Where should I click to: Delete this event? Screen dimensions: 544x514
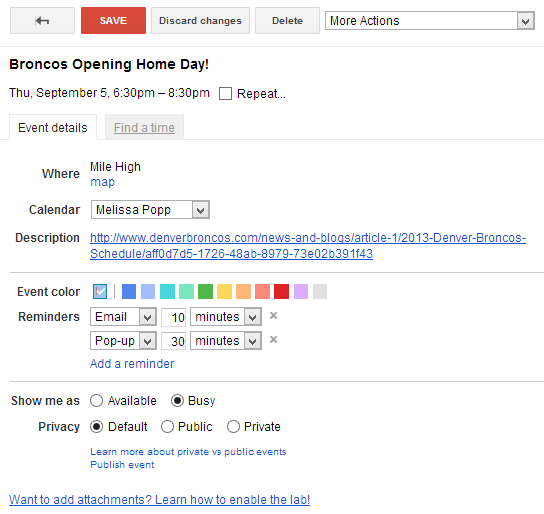287,21
